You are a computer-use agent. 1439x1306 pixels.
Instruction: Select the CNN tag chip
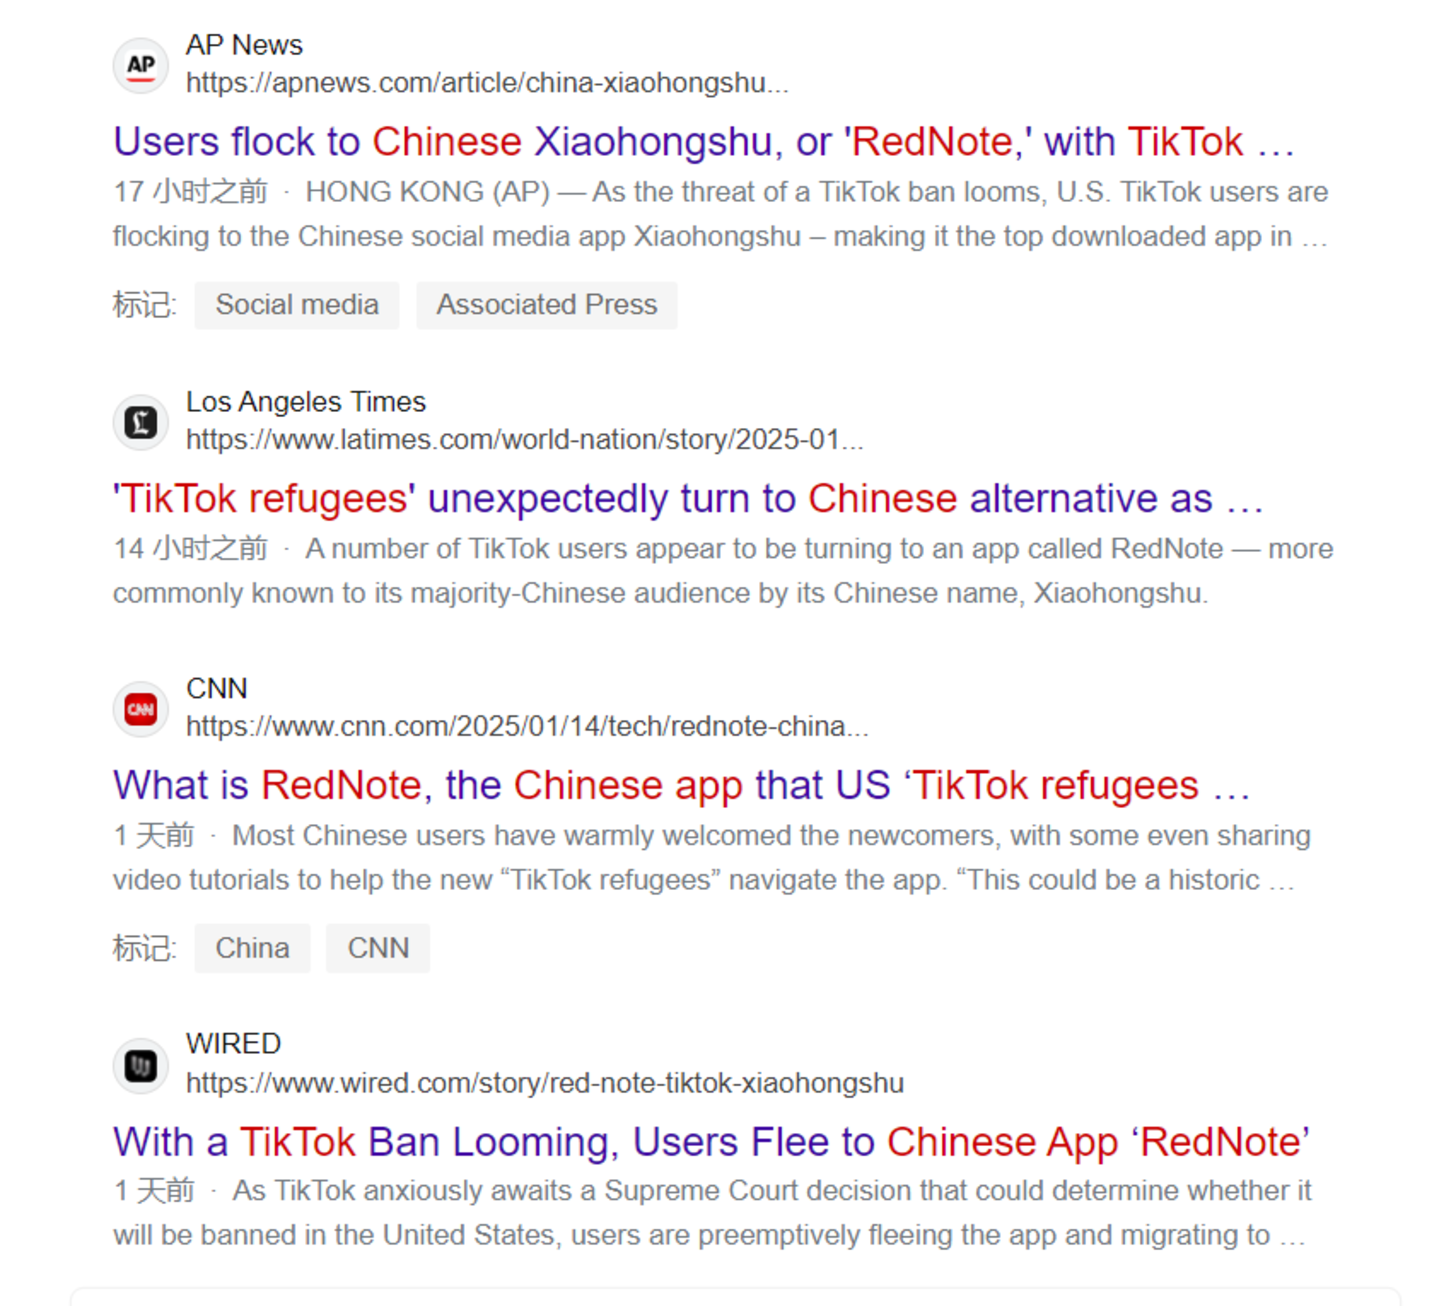378,948
